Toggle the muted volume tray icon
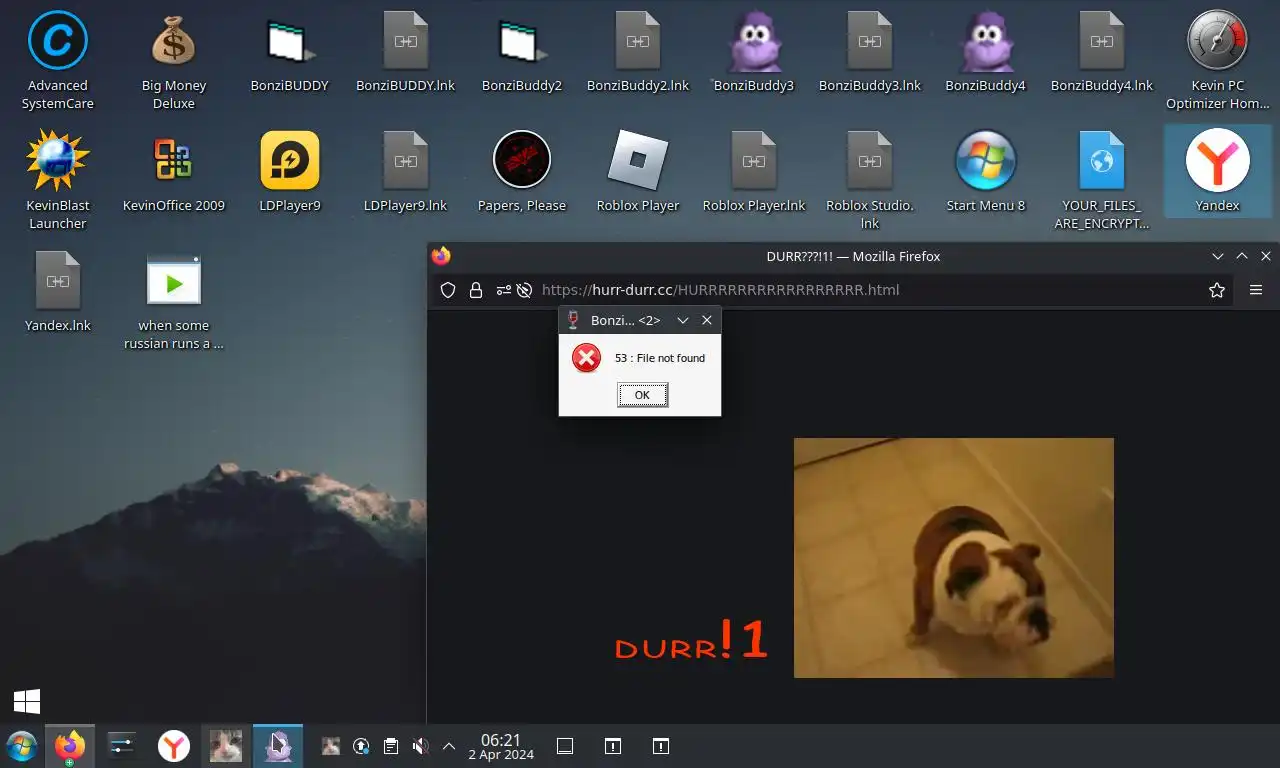 click(x=421, y=746)
